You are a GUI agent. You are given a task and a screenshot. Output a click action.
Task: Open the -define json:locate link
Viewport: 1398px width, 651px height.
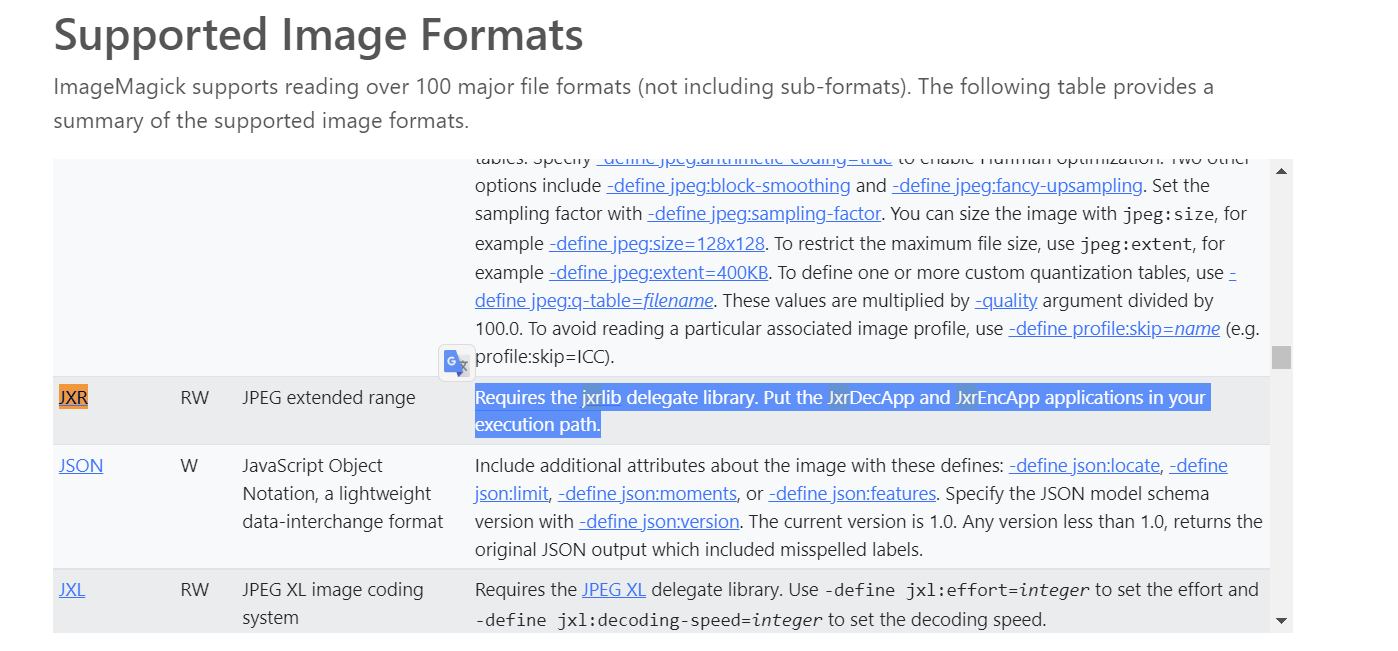click(x=1084, y=465)
